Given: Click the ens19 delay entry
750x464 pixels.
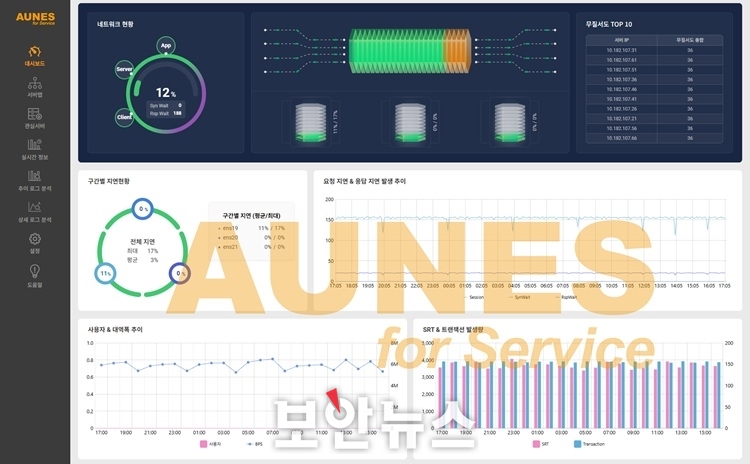Looking at the screenshot, I should [231, 227].
